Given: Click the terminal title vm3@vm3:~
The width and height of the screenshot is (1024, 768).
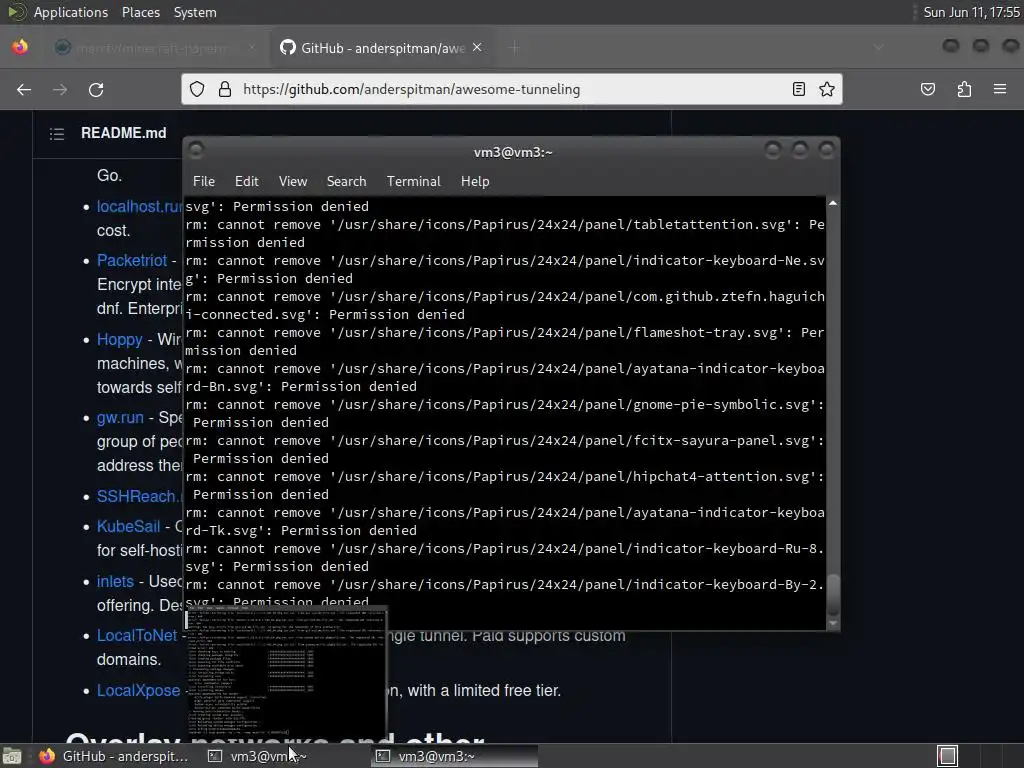Looking at the screenshot, I should coord(513,152).
